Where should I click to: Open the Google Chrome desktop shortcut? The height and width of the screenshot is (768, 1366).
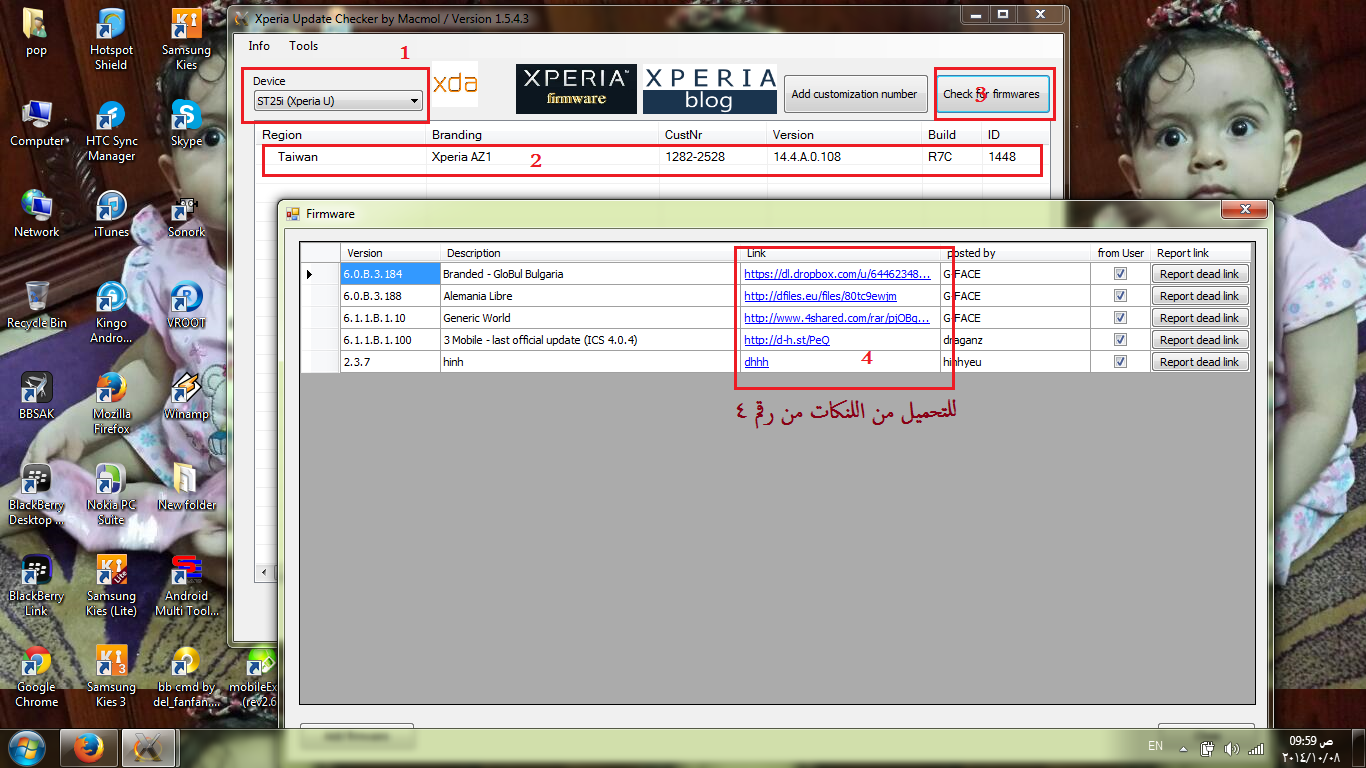(x=36, y=676)
